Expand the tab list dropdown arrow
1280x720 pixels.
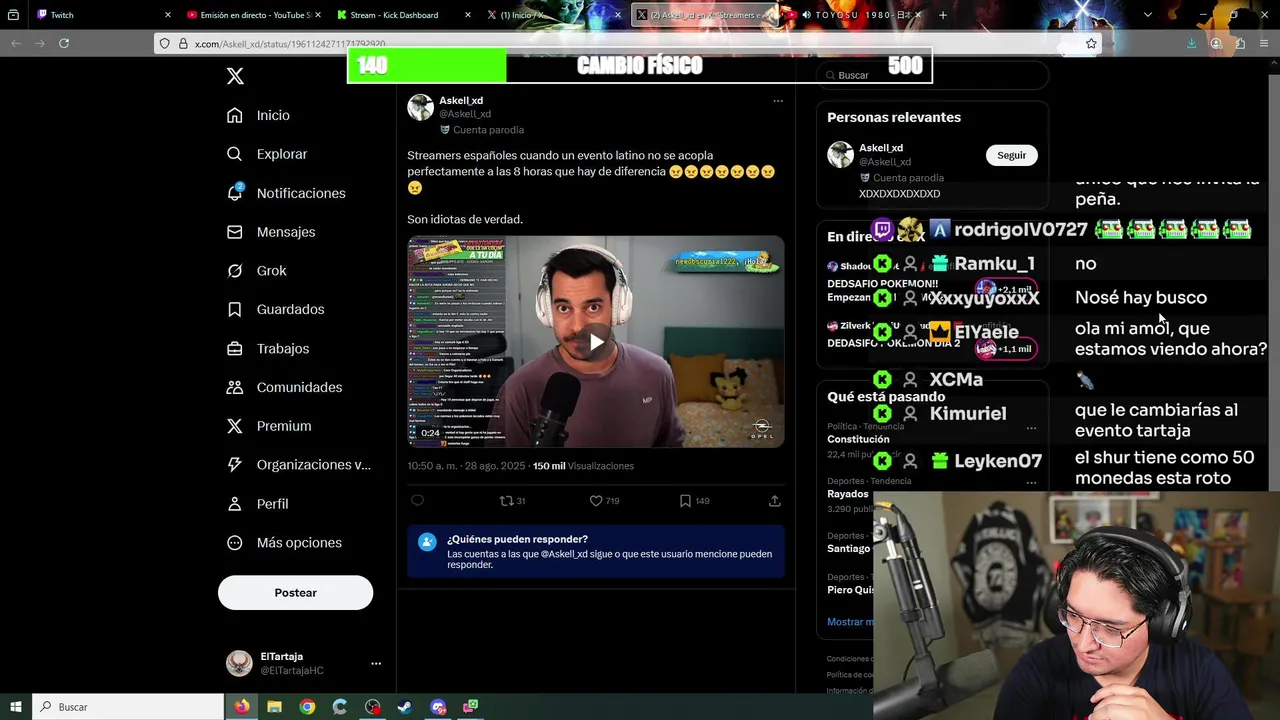1147,15
